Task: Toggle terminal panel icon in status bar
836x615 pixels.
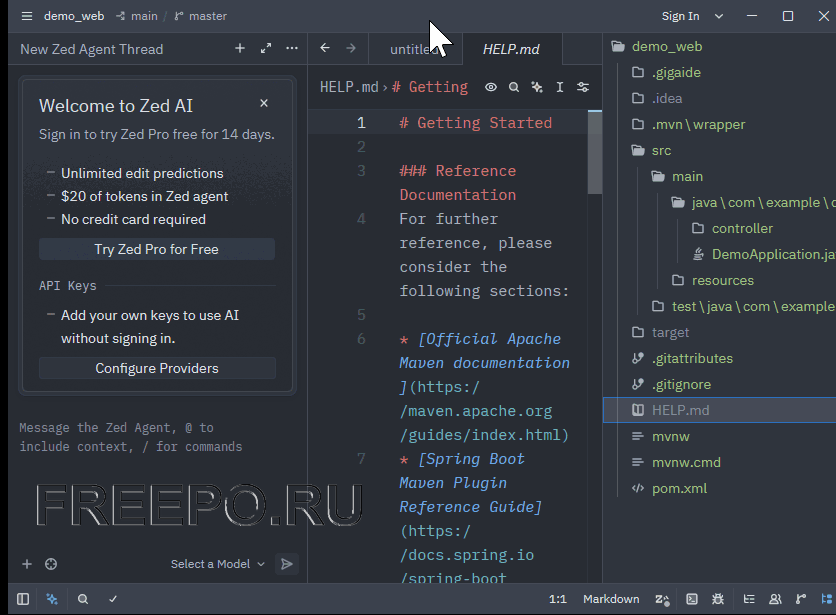Action: [692, 599]
